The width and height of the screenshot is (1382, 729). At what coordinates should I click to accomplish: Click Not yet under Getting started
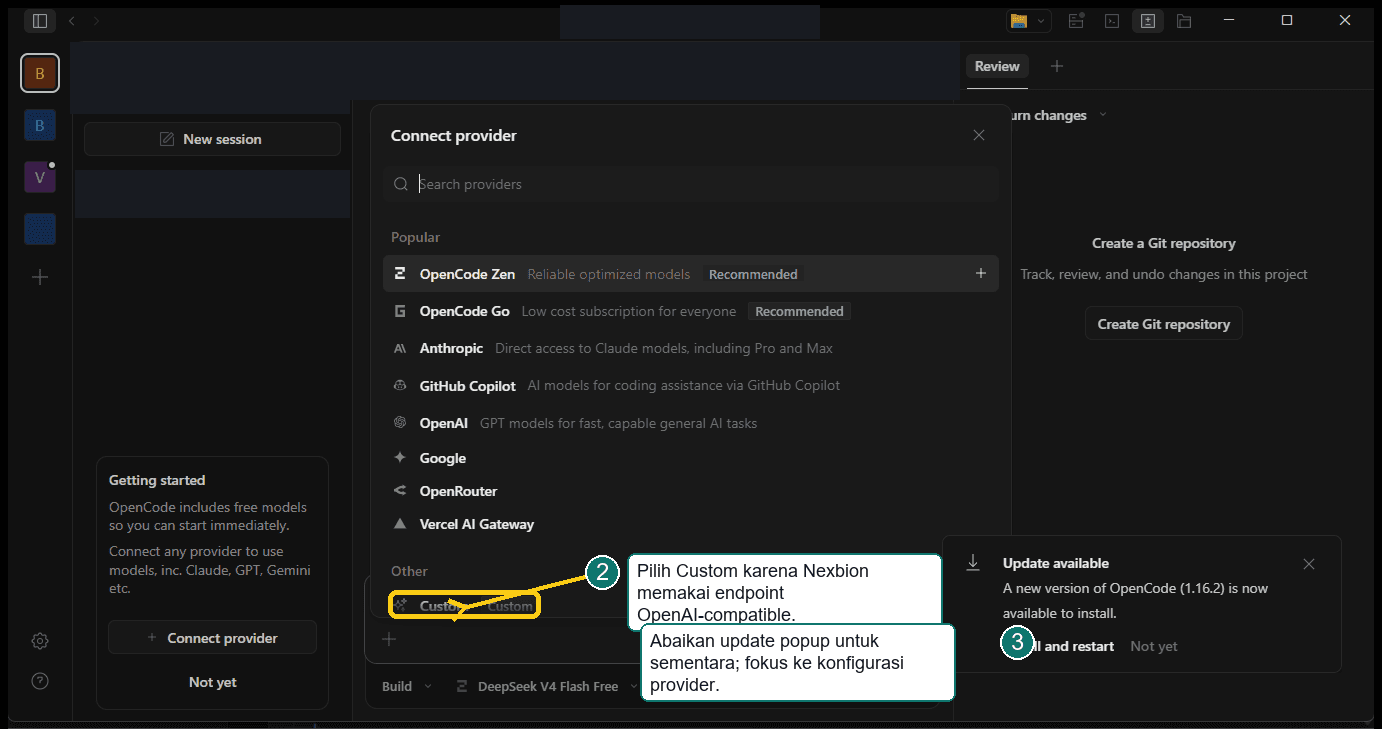213,682
